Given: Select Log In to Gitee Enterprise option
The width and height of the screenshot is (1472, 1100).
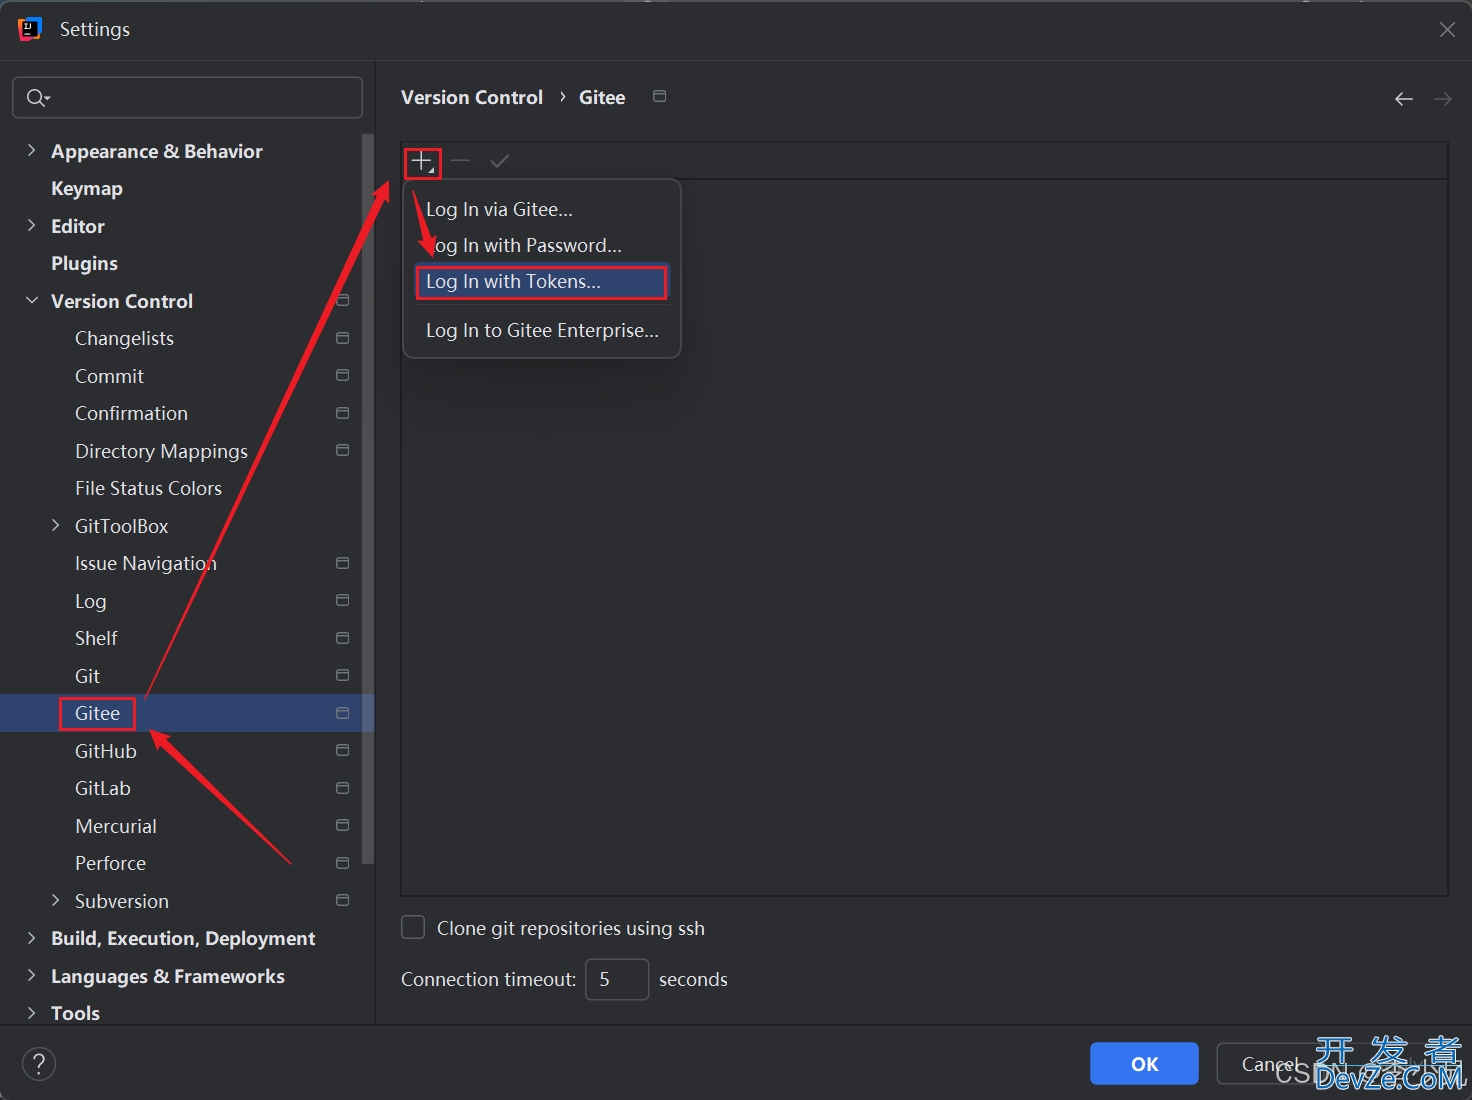Looking at the screenshot, I should click(542, 331).
